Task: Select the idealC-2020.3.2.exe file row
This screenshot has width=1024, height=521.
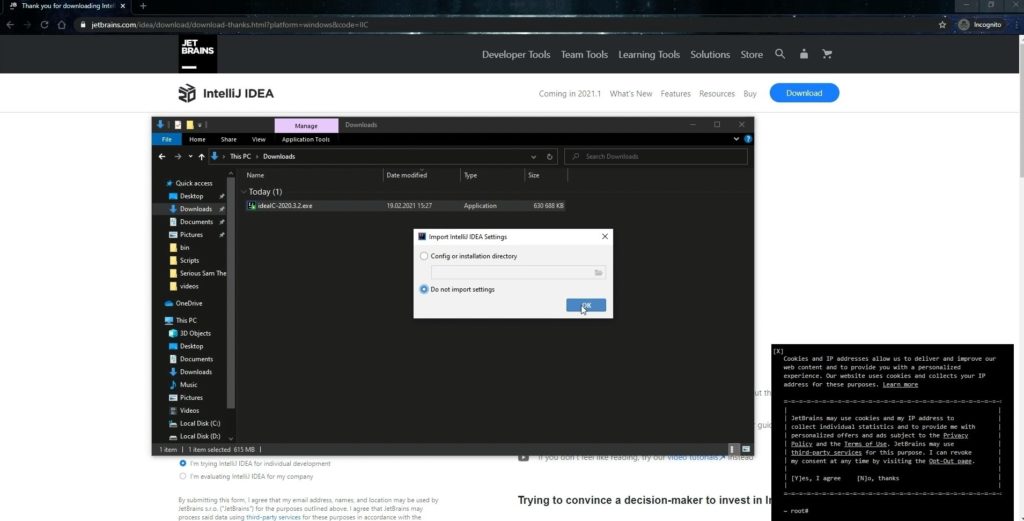Action: point(405,206)
